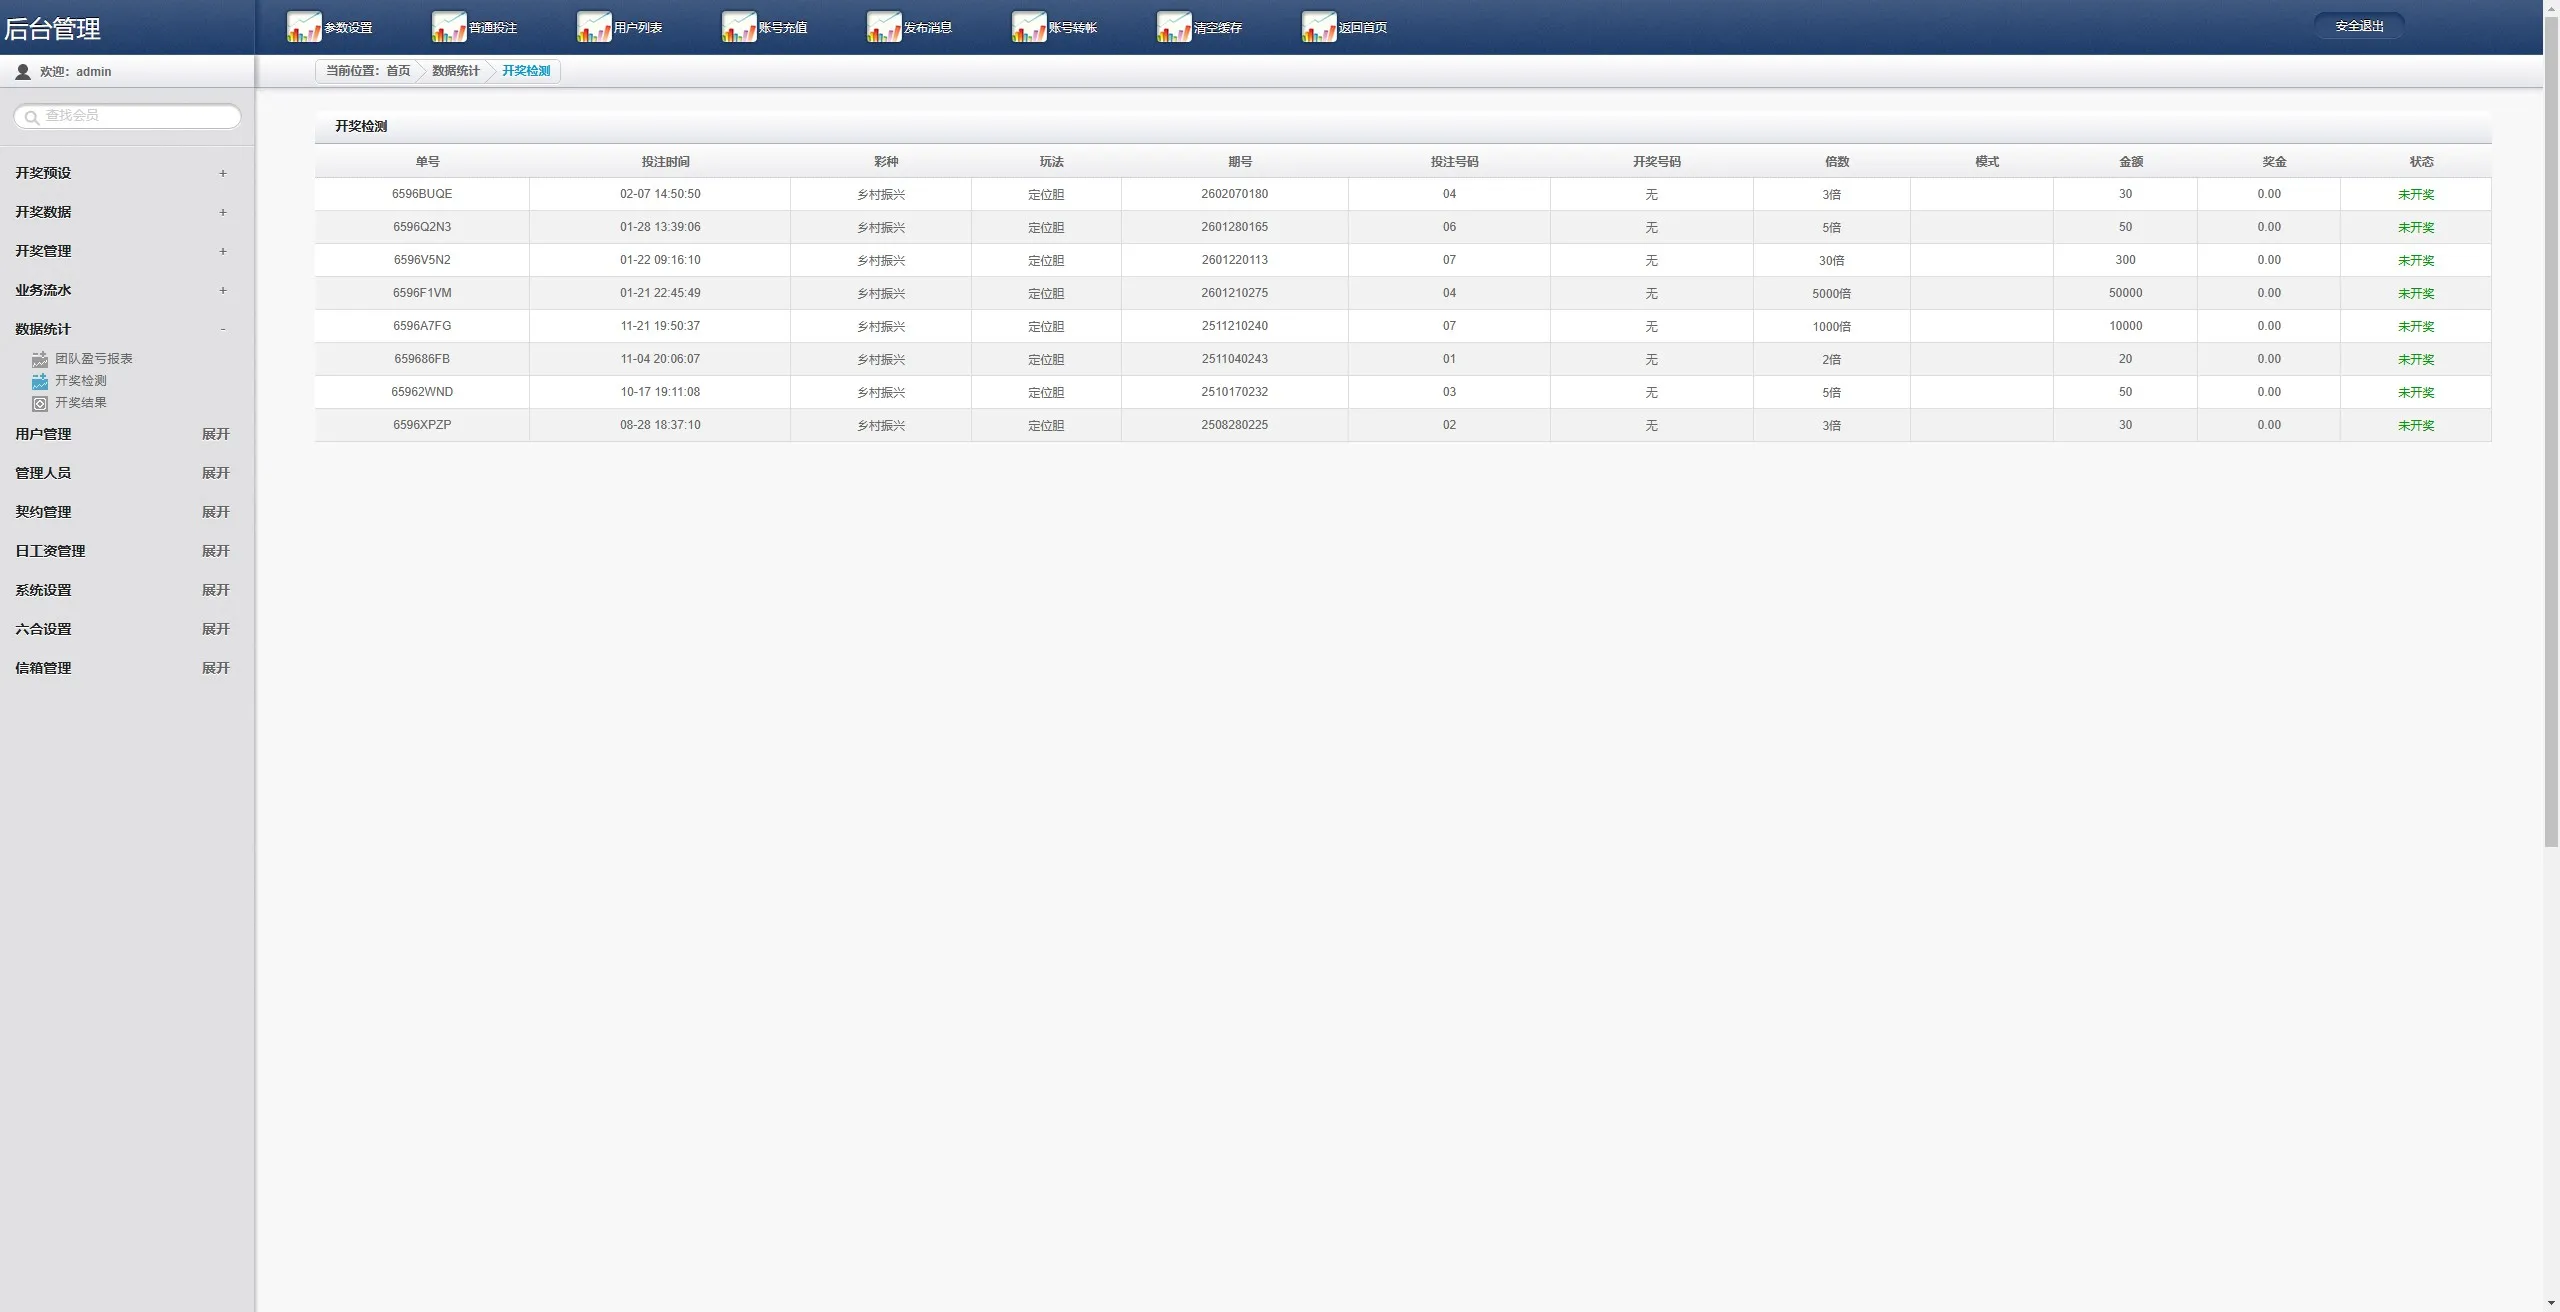Open the 发布消息 toolbar icon
Image resolution: width=2560 pixels, height=1312 pixels.
pyautogui.click(x=884, y=27)
